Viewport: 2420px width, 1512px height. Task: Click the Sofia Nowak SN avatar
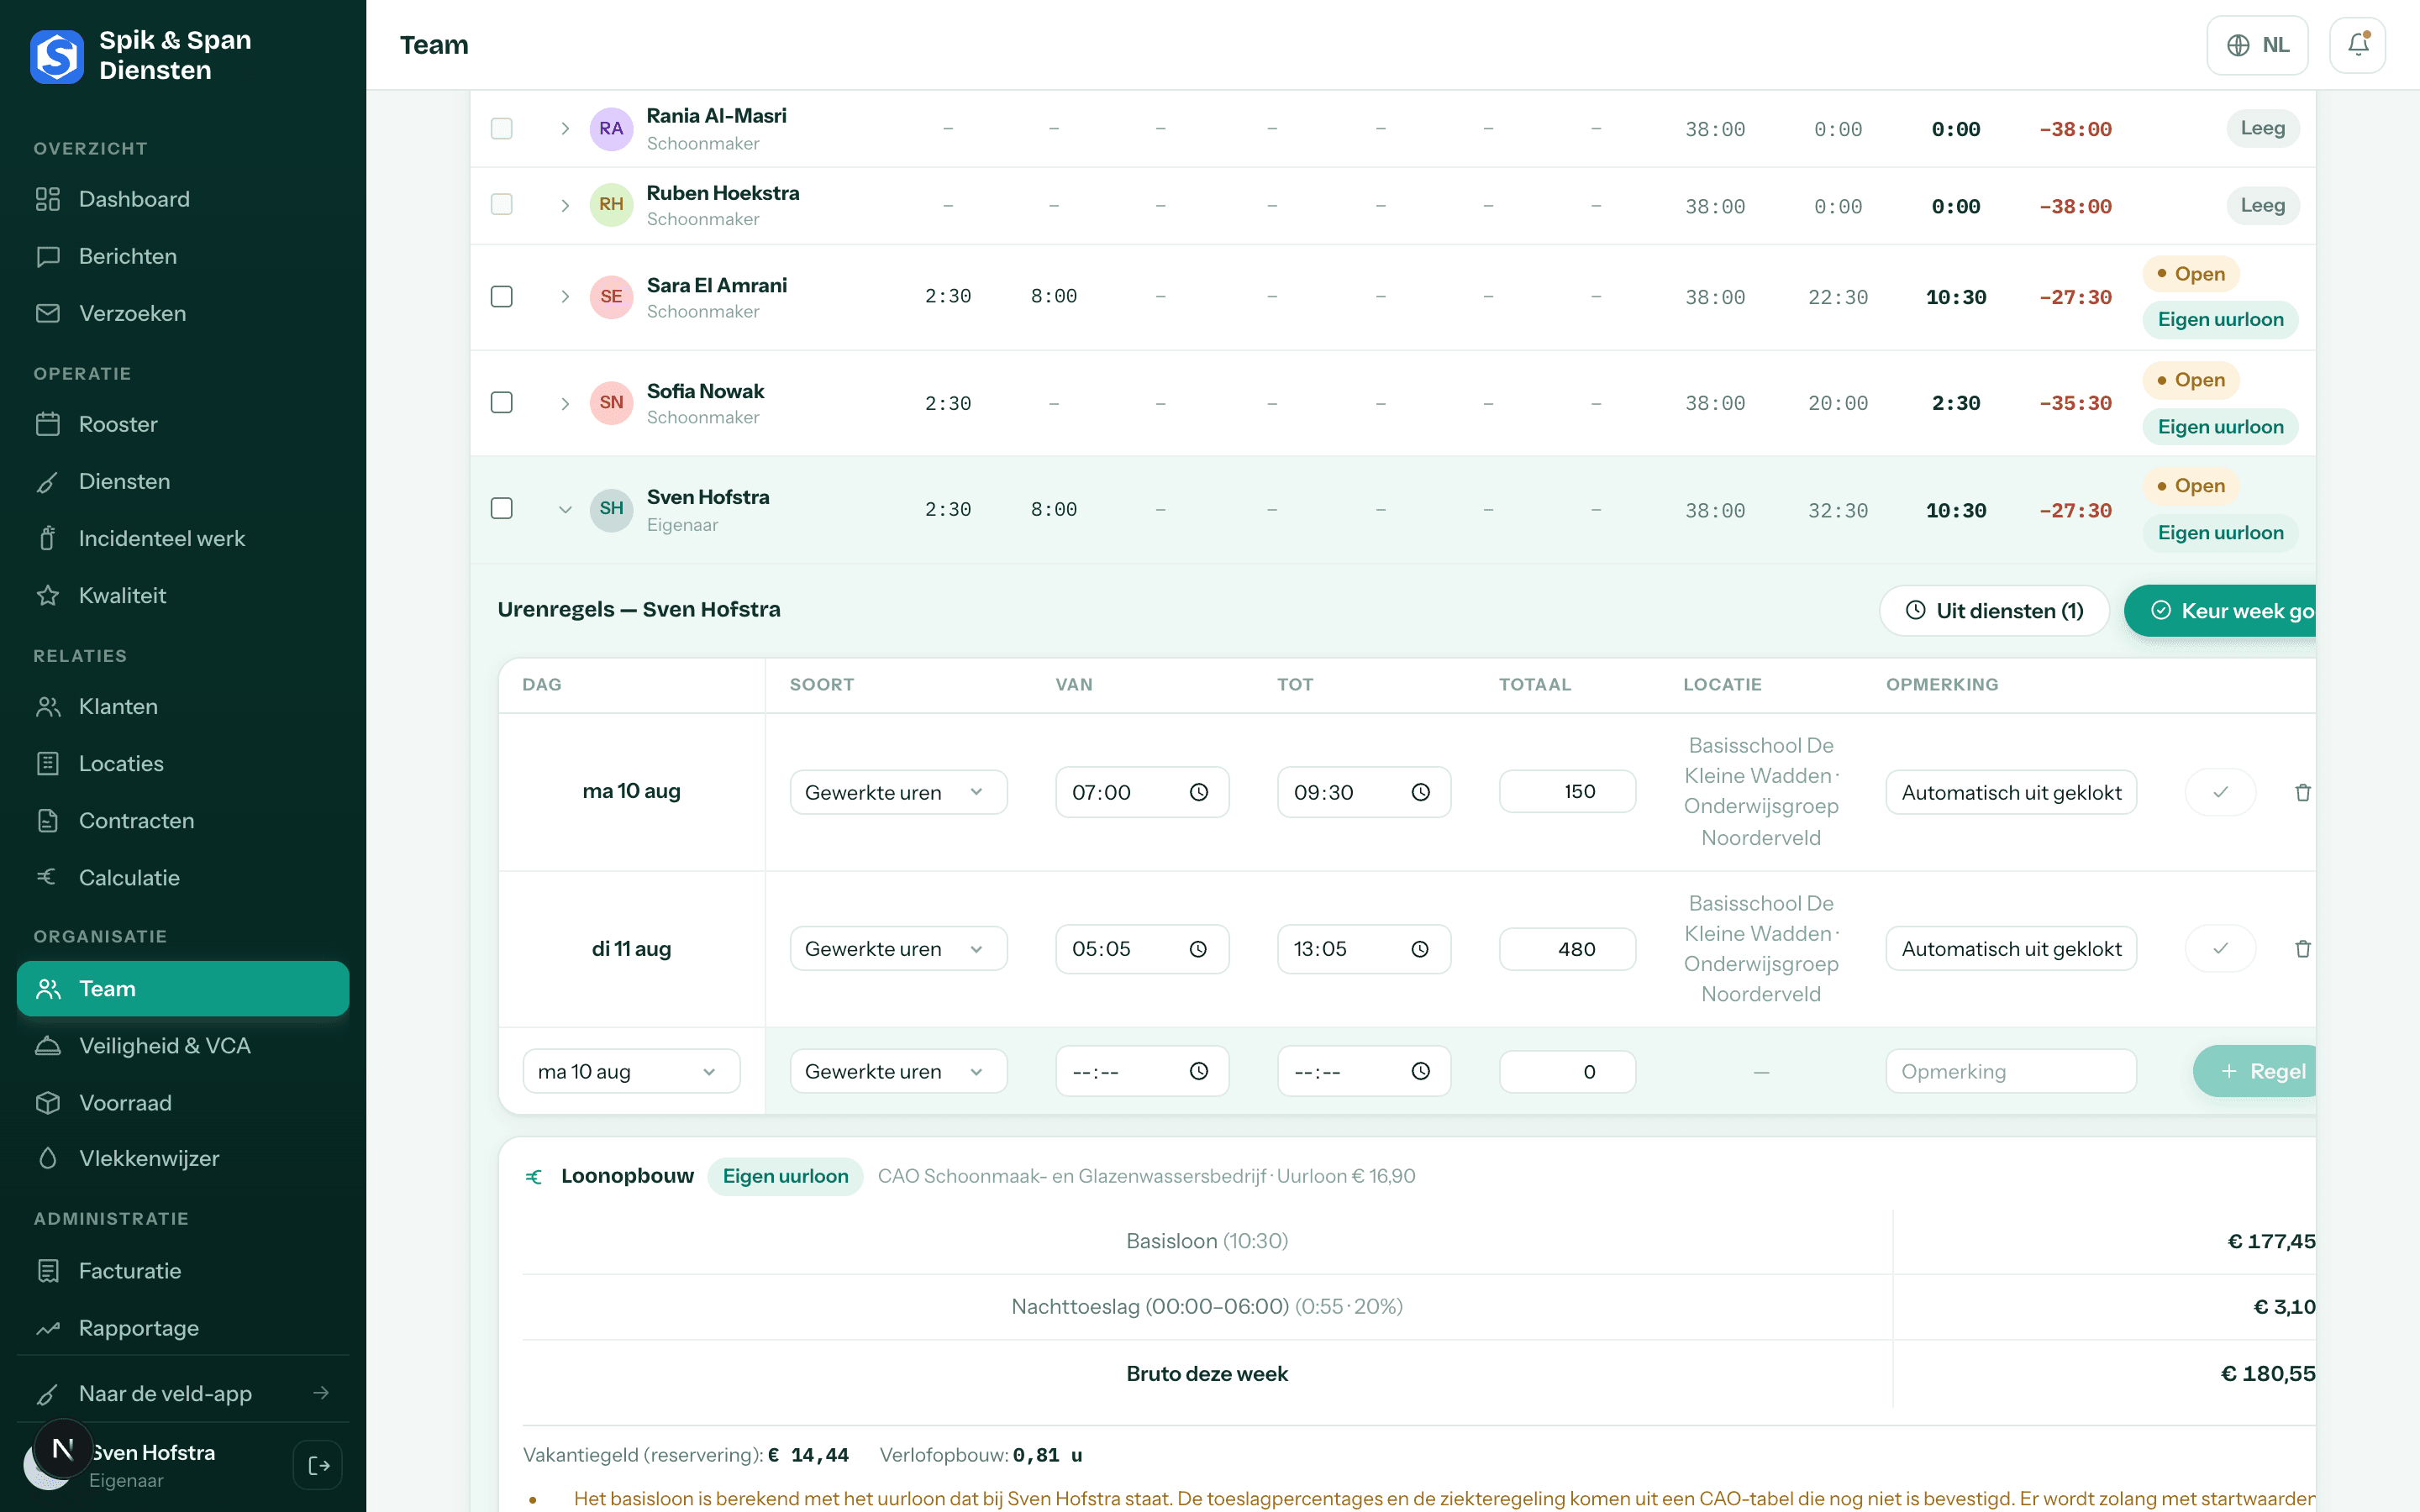pos(611,402)
